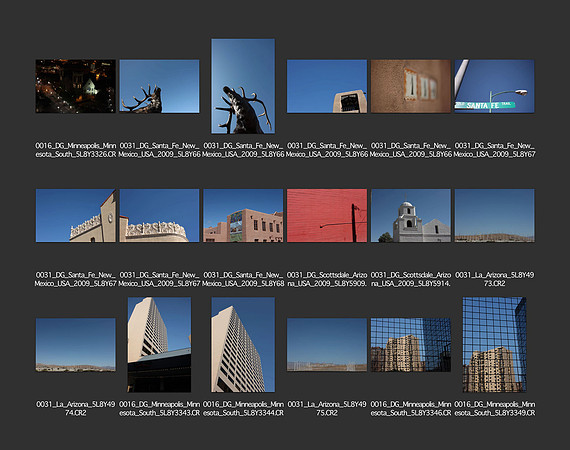Click the Santa Fe filename ending 5L8Y68
Screen dimensions: 570x450
243,279
